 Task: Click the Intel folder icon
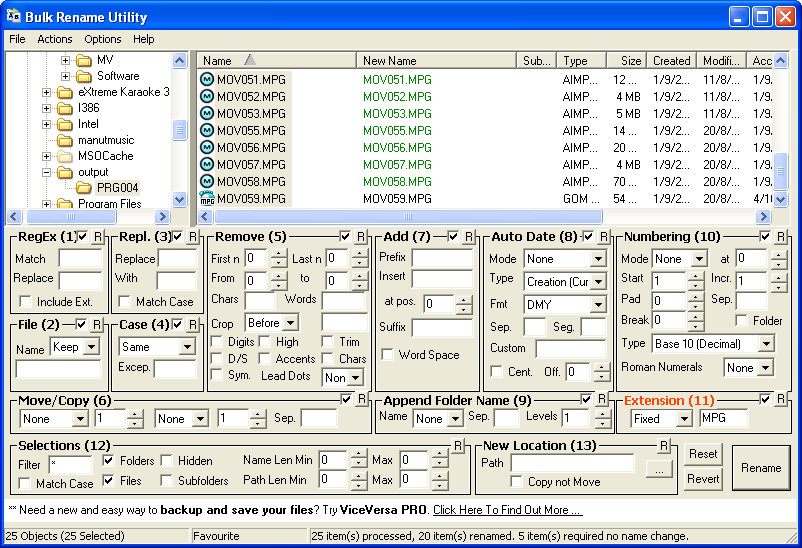click(x=65, y=124)
